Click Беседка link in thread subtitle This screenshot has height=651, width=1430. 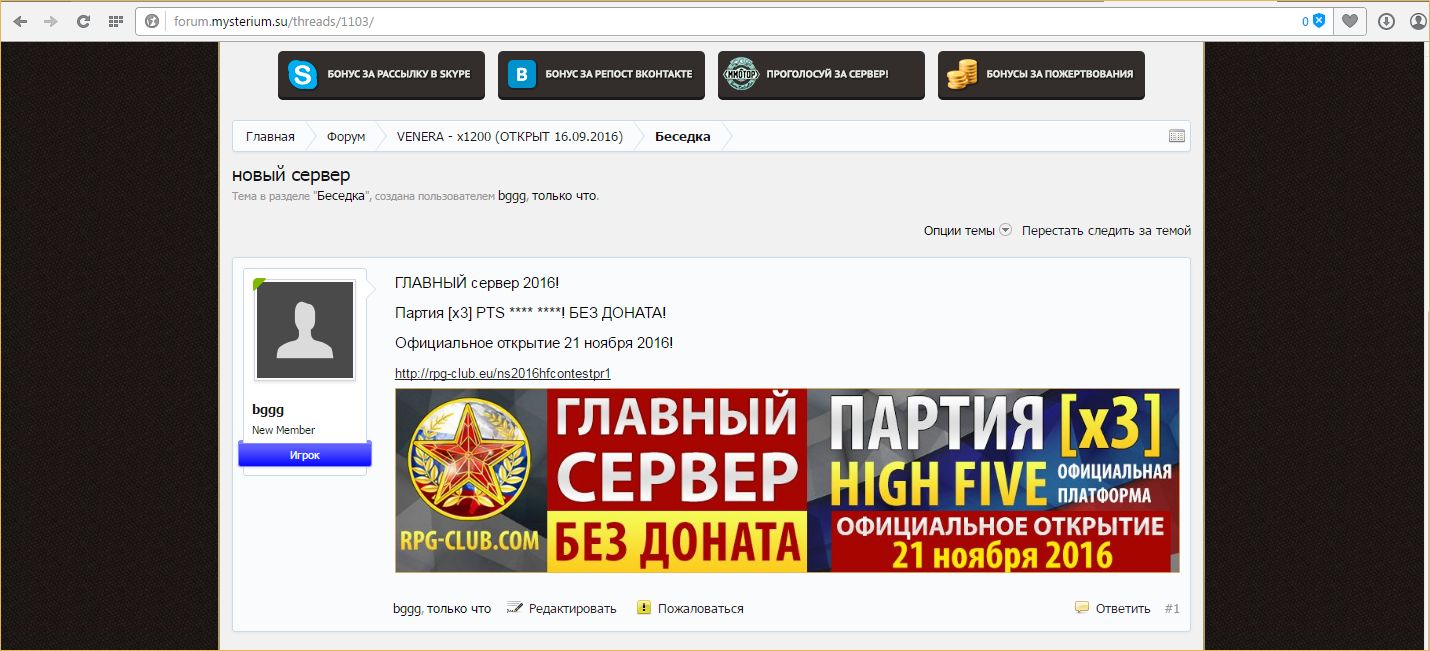(343, 196)
